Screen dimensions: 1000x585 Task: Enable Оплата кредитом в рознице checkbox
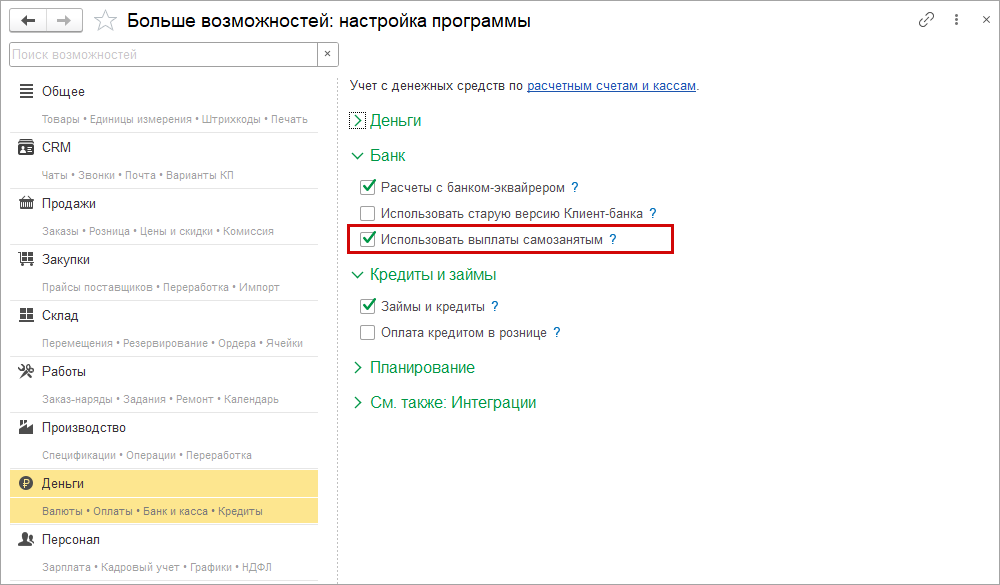[368, 333]
